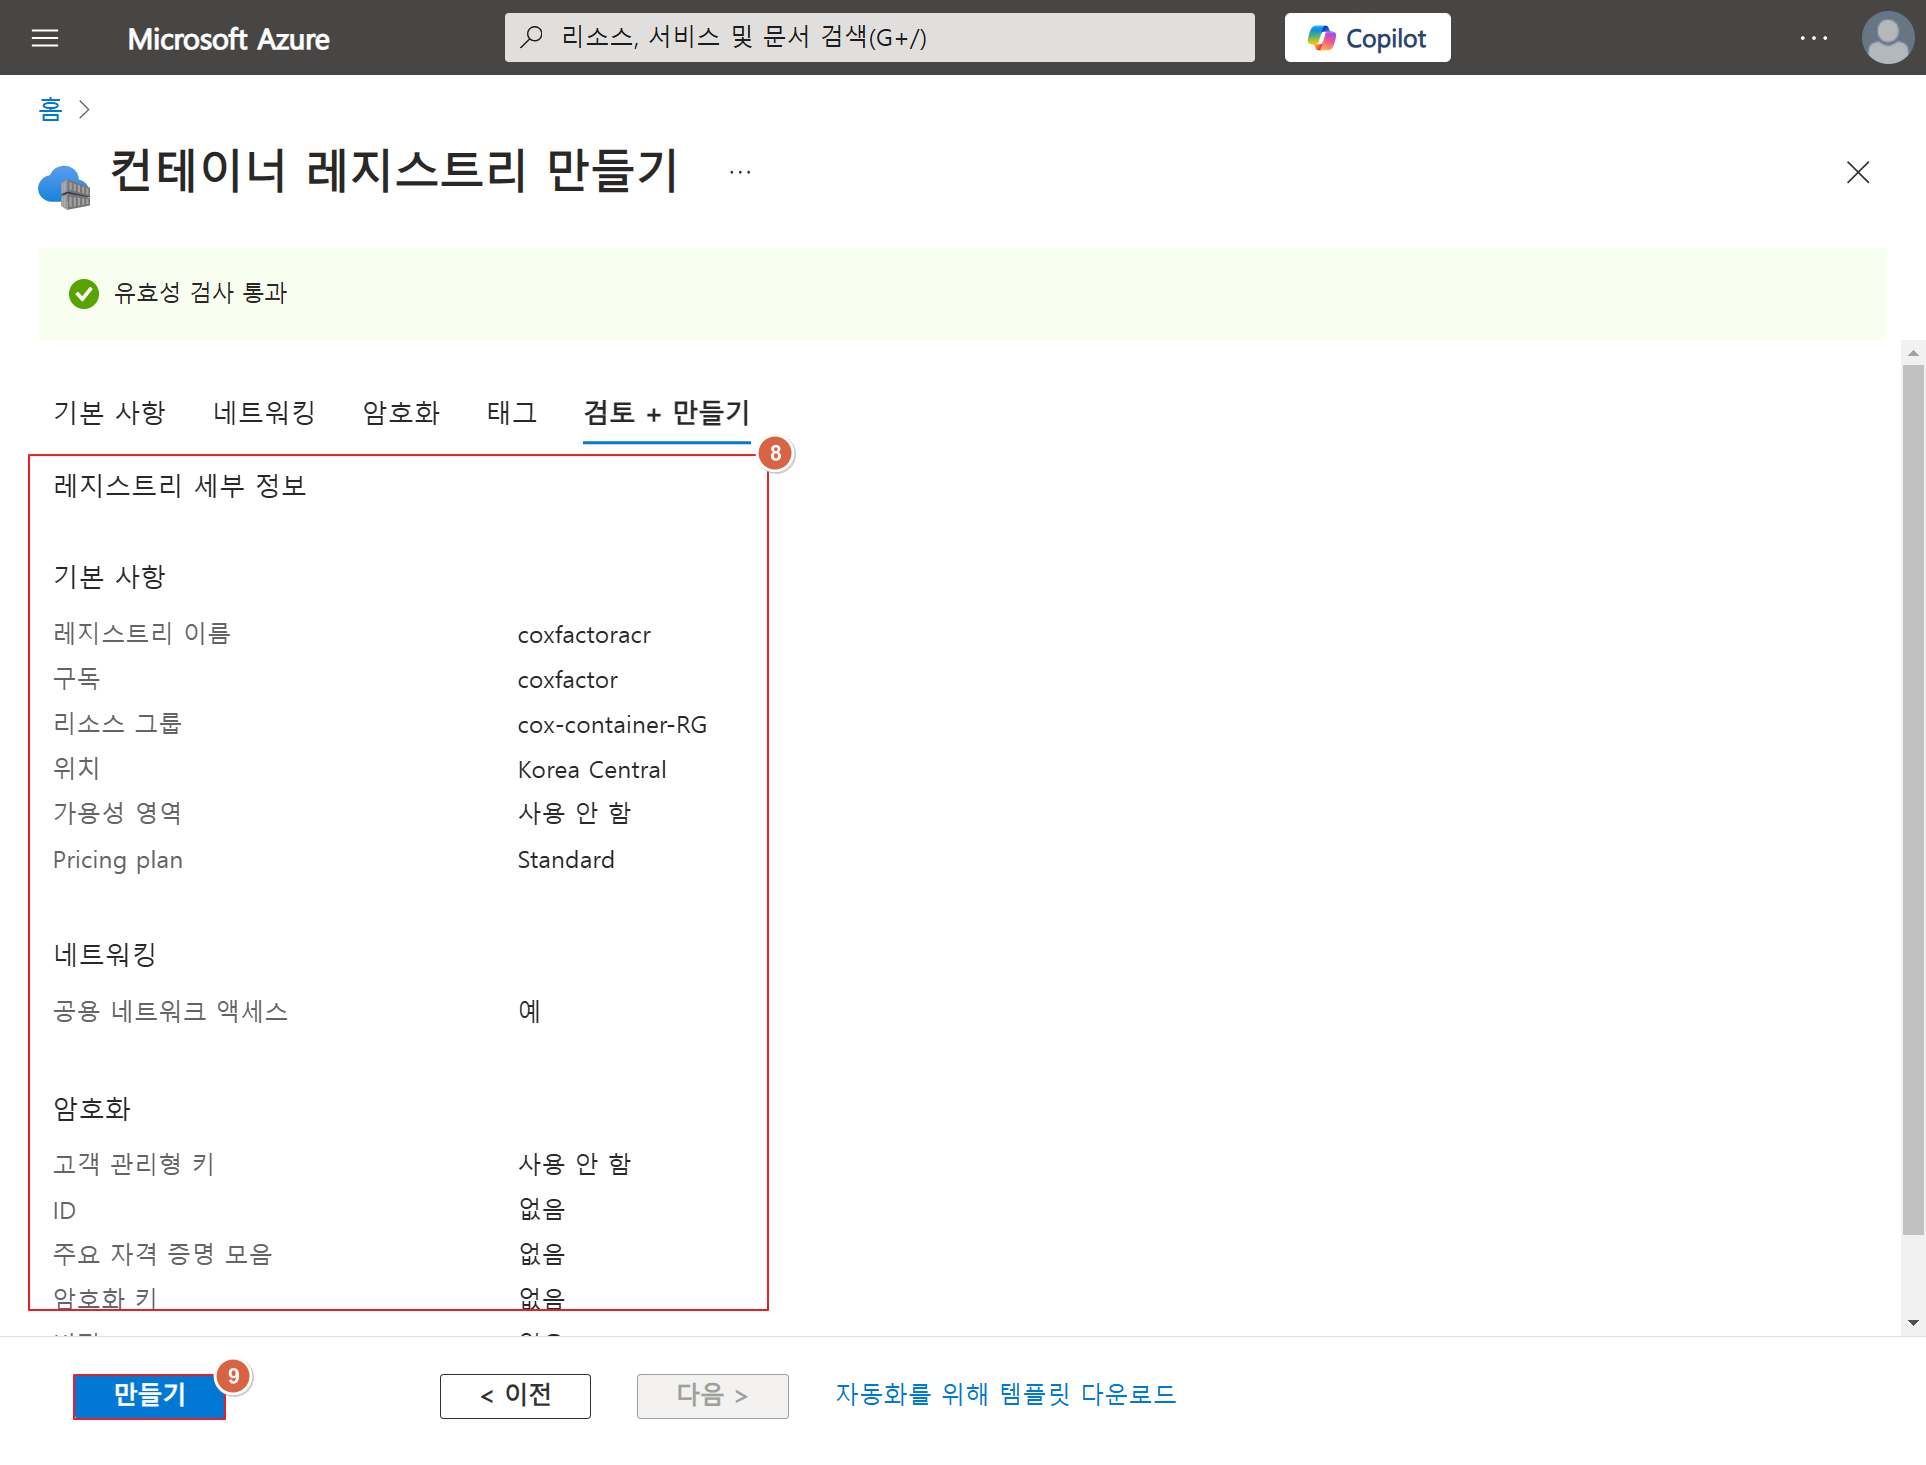Open the user account avatar

(x=1887, y=38)
